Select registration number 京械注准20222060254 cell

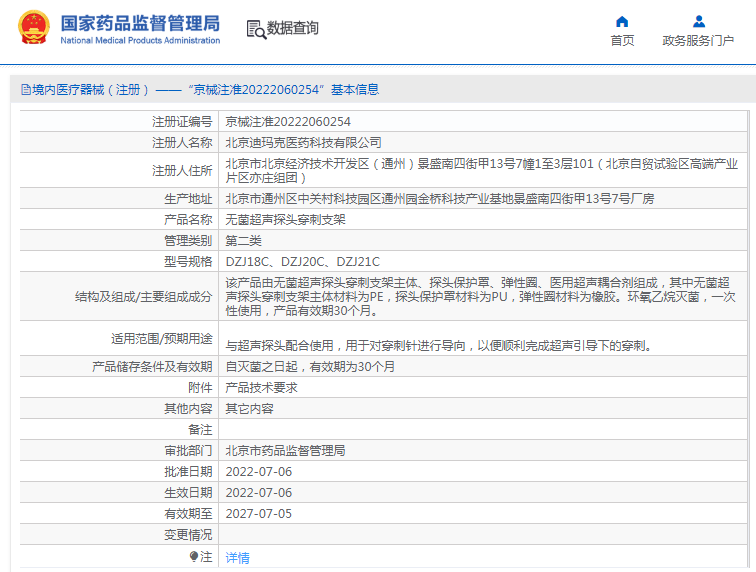[288, 122]
